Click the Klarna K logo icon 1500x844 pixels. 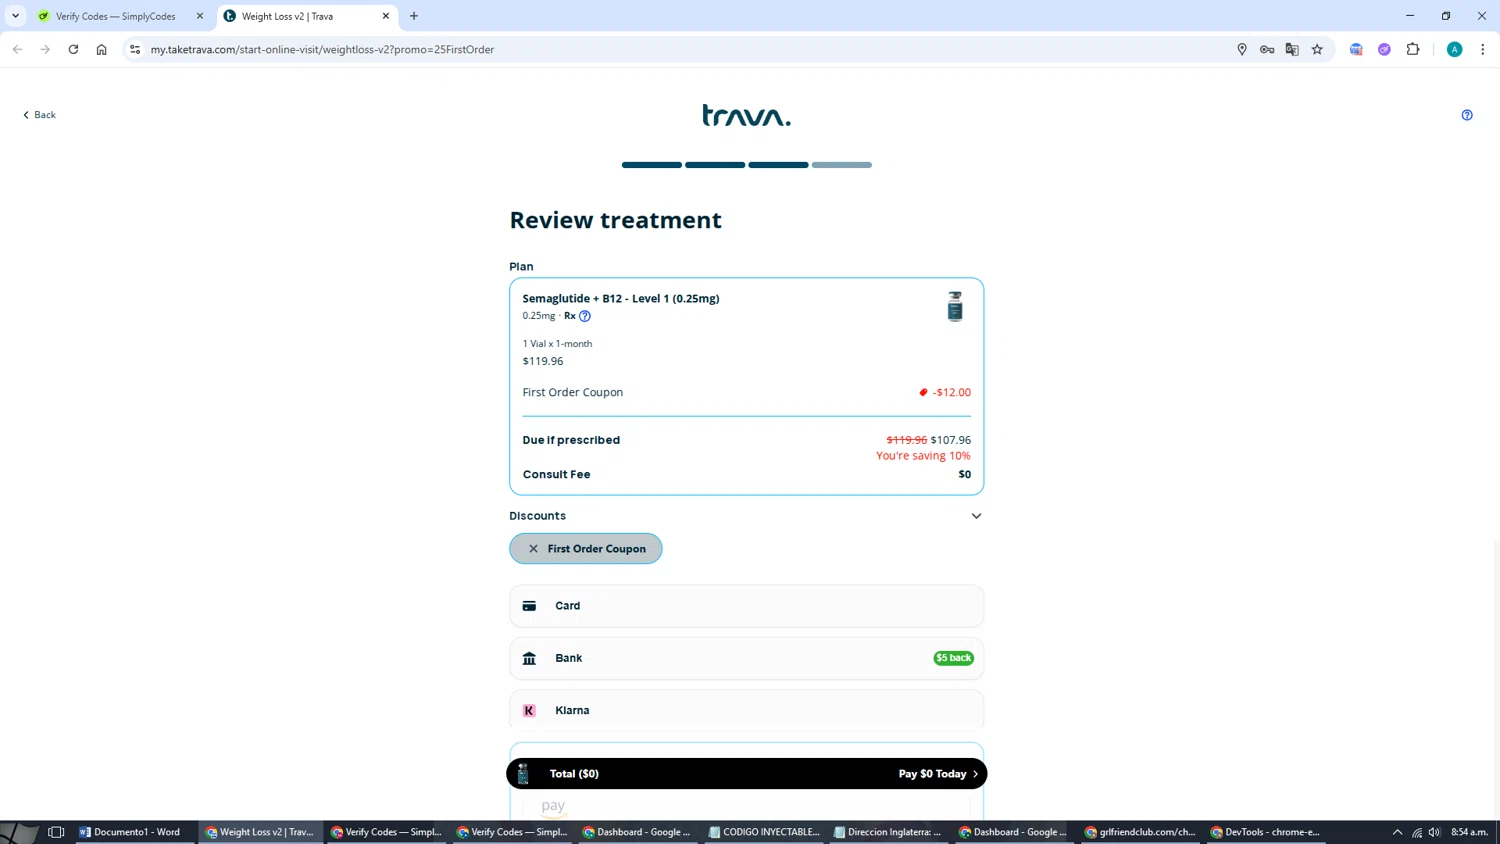(529, 710)
